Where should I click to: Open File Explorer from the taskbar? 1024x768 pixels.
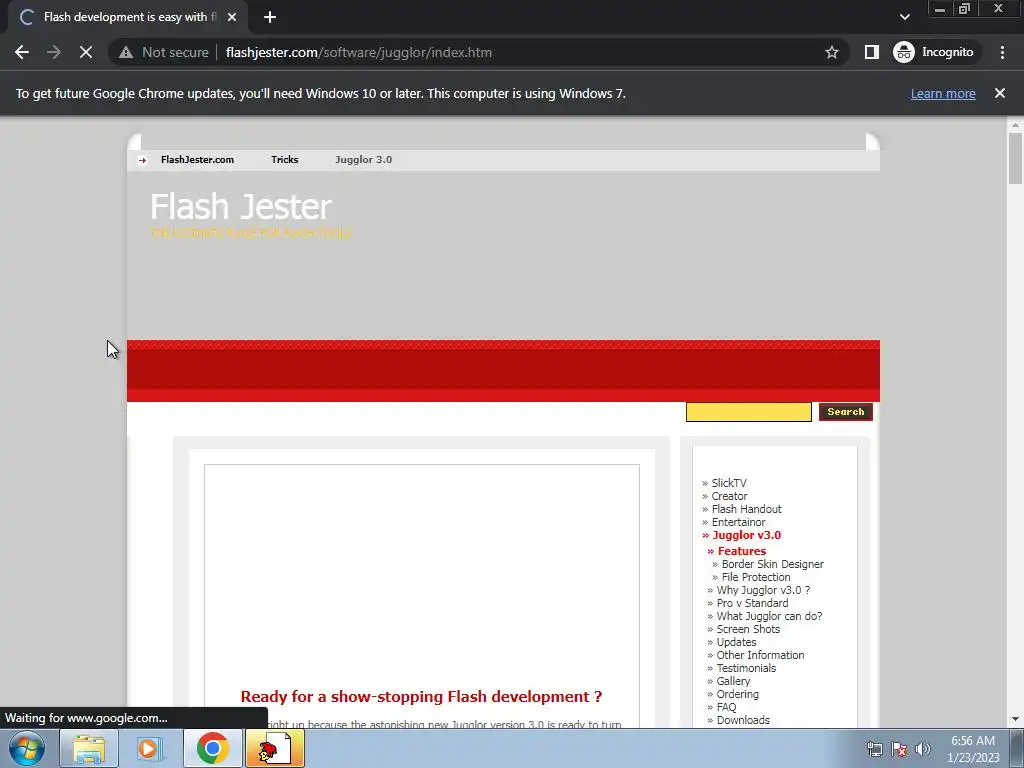(89, 748)
